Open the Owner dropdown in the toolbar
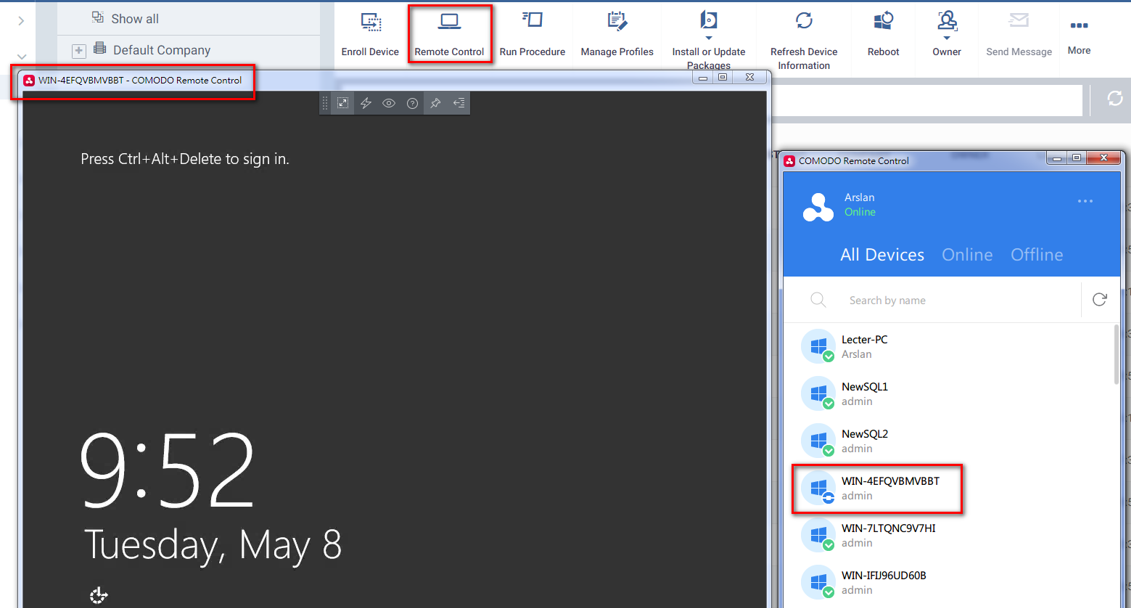Screen dimensions: 1131x608 point(946,34)
